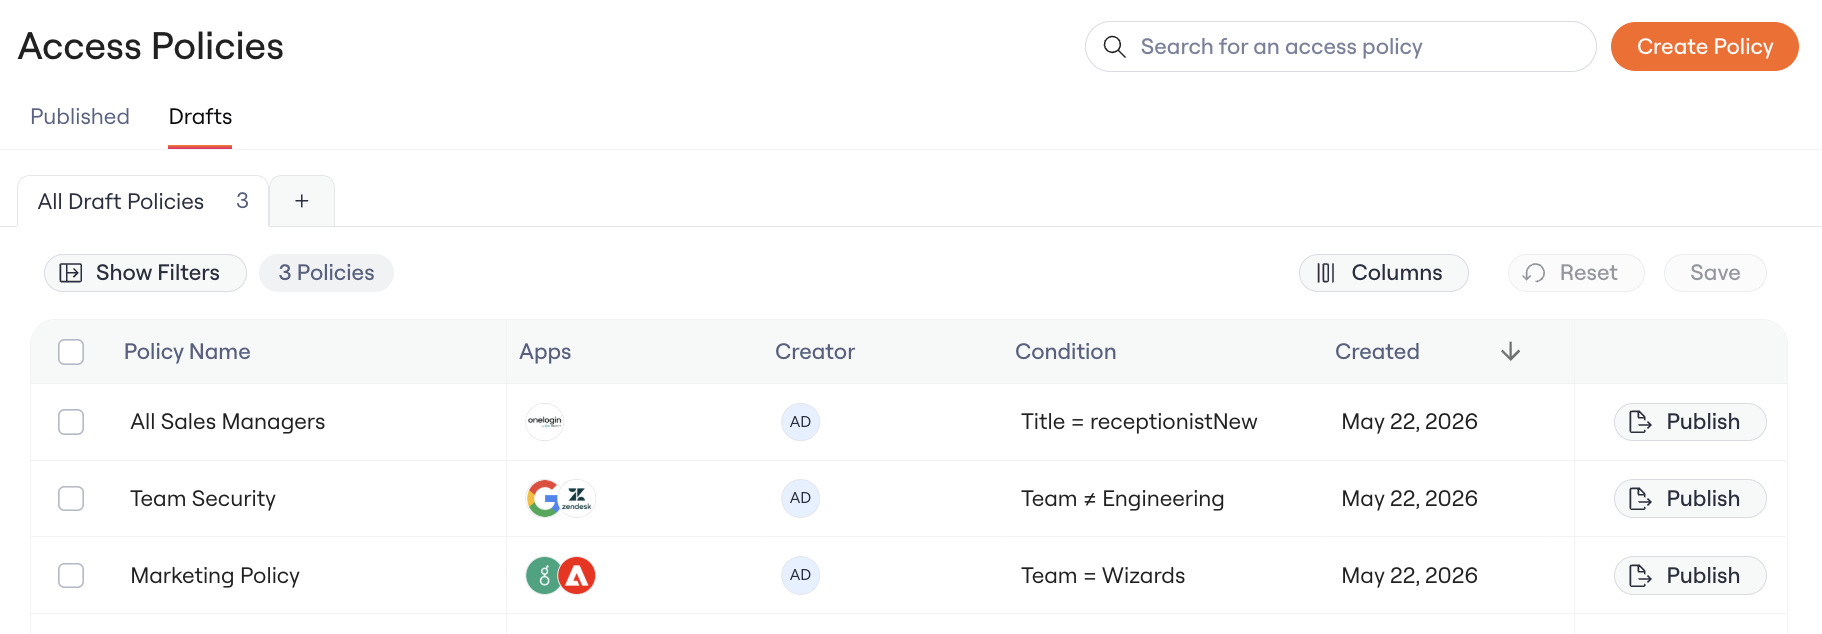The height and width of the screenshot is (634, 1822).
Task: Switch to the Published tab
Action: 80,117
